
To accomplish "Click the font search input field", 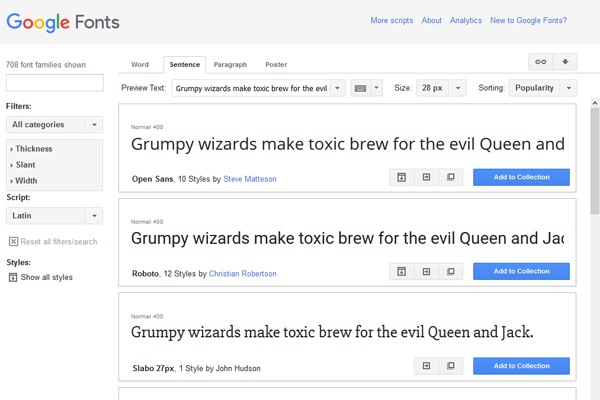I will 55,83.
